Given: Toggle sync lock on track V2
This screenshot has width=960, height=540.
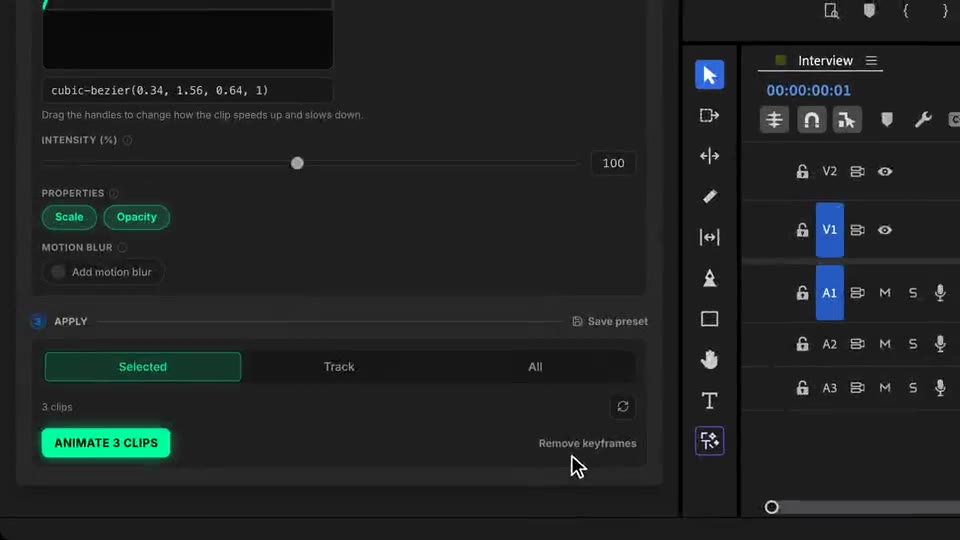Looking at the screenshot, I should (857, 171).
